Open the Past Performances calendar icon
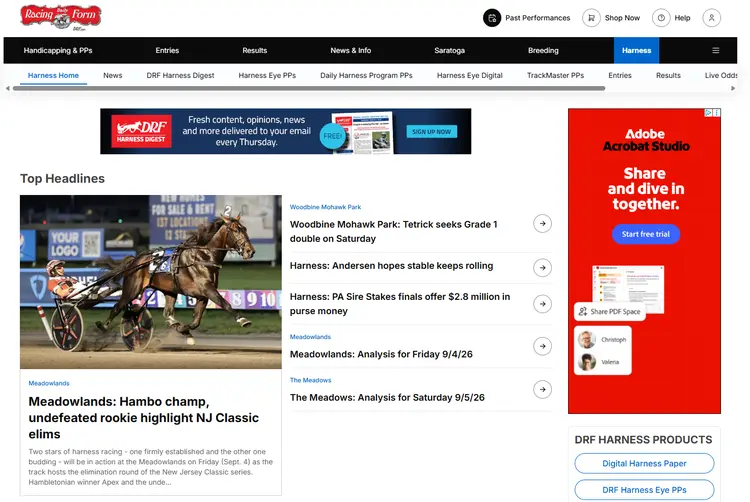750x502 pixels. [x=492, y=18]
